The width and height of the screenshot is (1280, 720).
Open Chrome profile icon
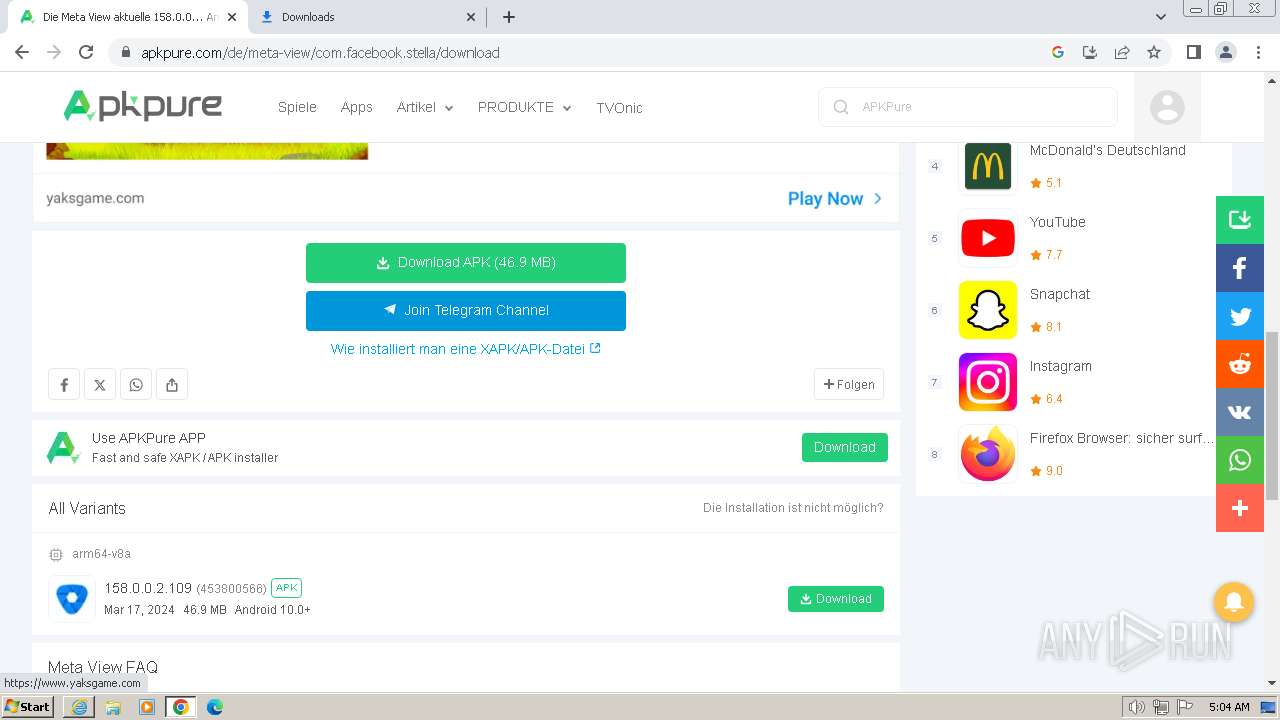pyautogui.click(x=1225, y=52)
